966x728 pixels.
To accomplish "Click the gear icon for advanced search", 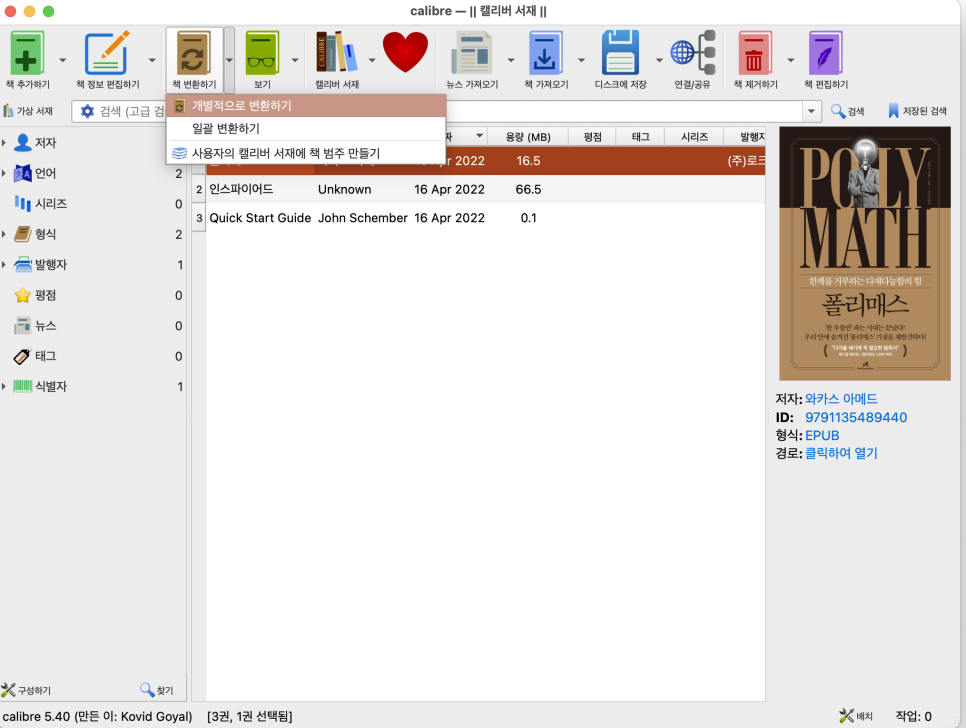I will [87, 111].
